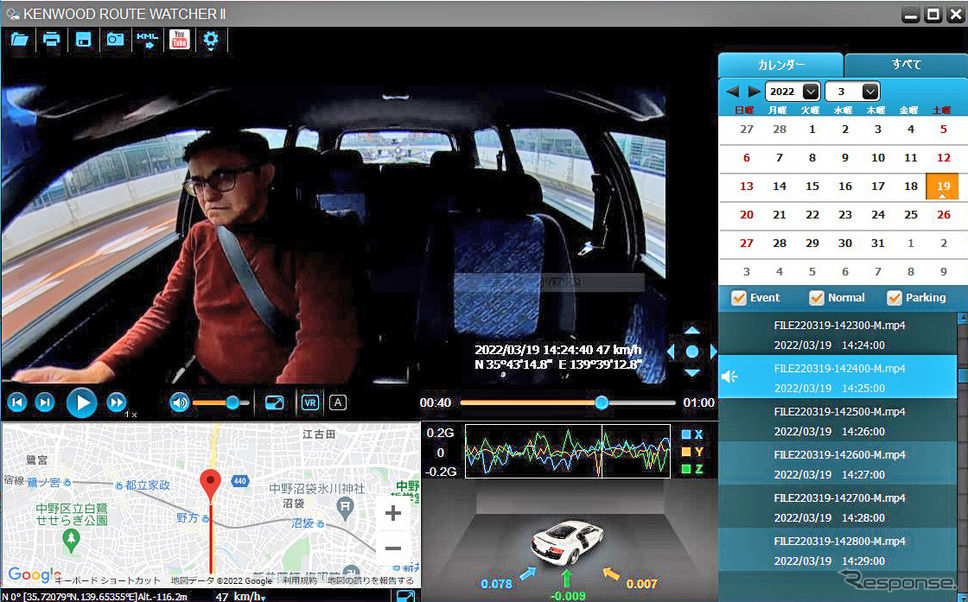Select March 6 in the calendar

point(746,158)
